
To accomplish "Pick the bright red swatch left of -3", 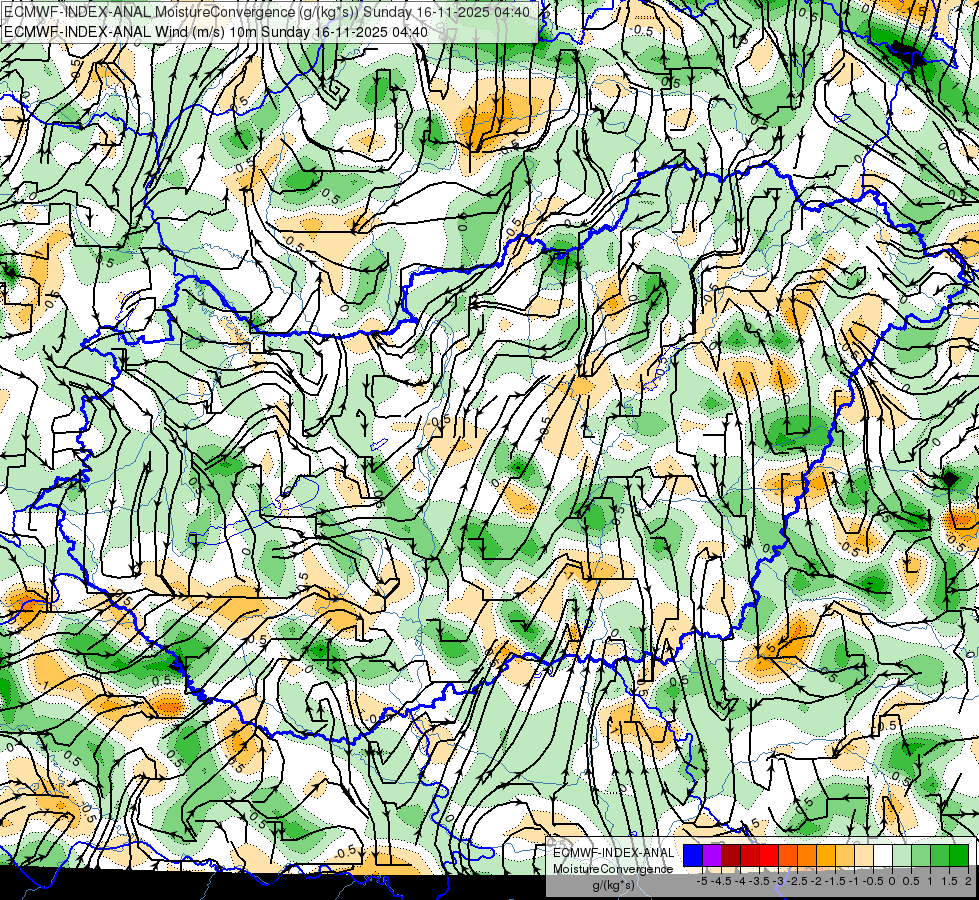I will (769, 855).
